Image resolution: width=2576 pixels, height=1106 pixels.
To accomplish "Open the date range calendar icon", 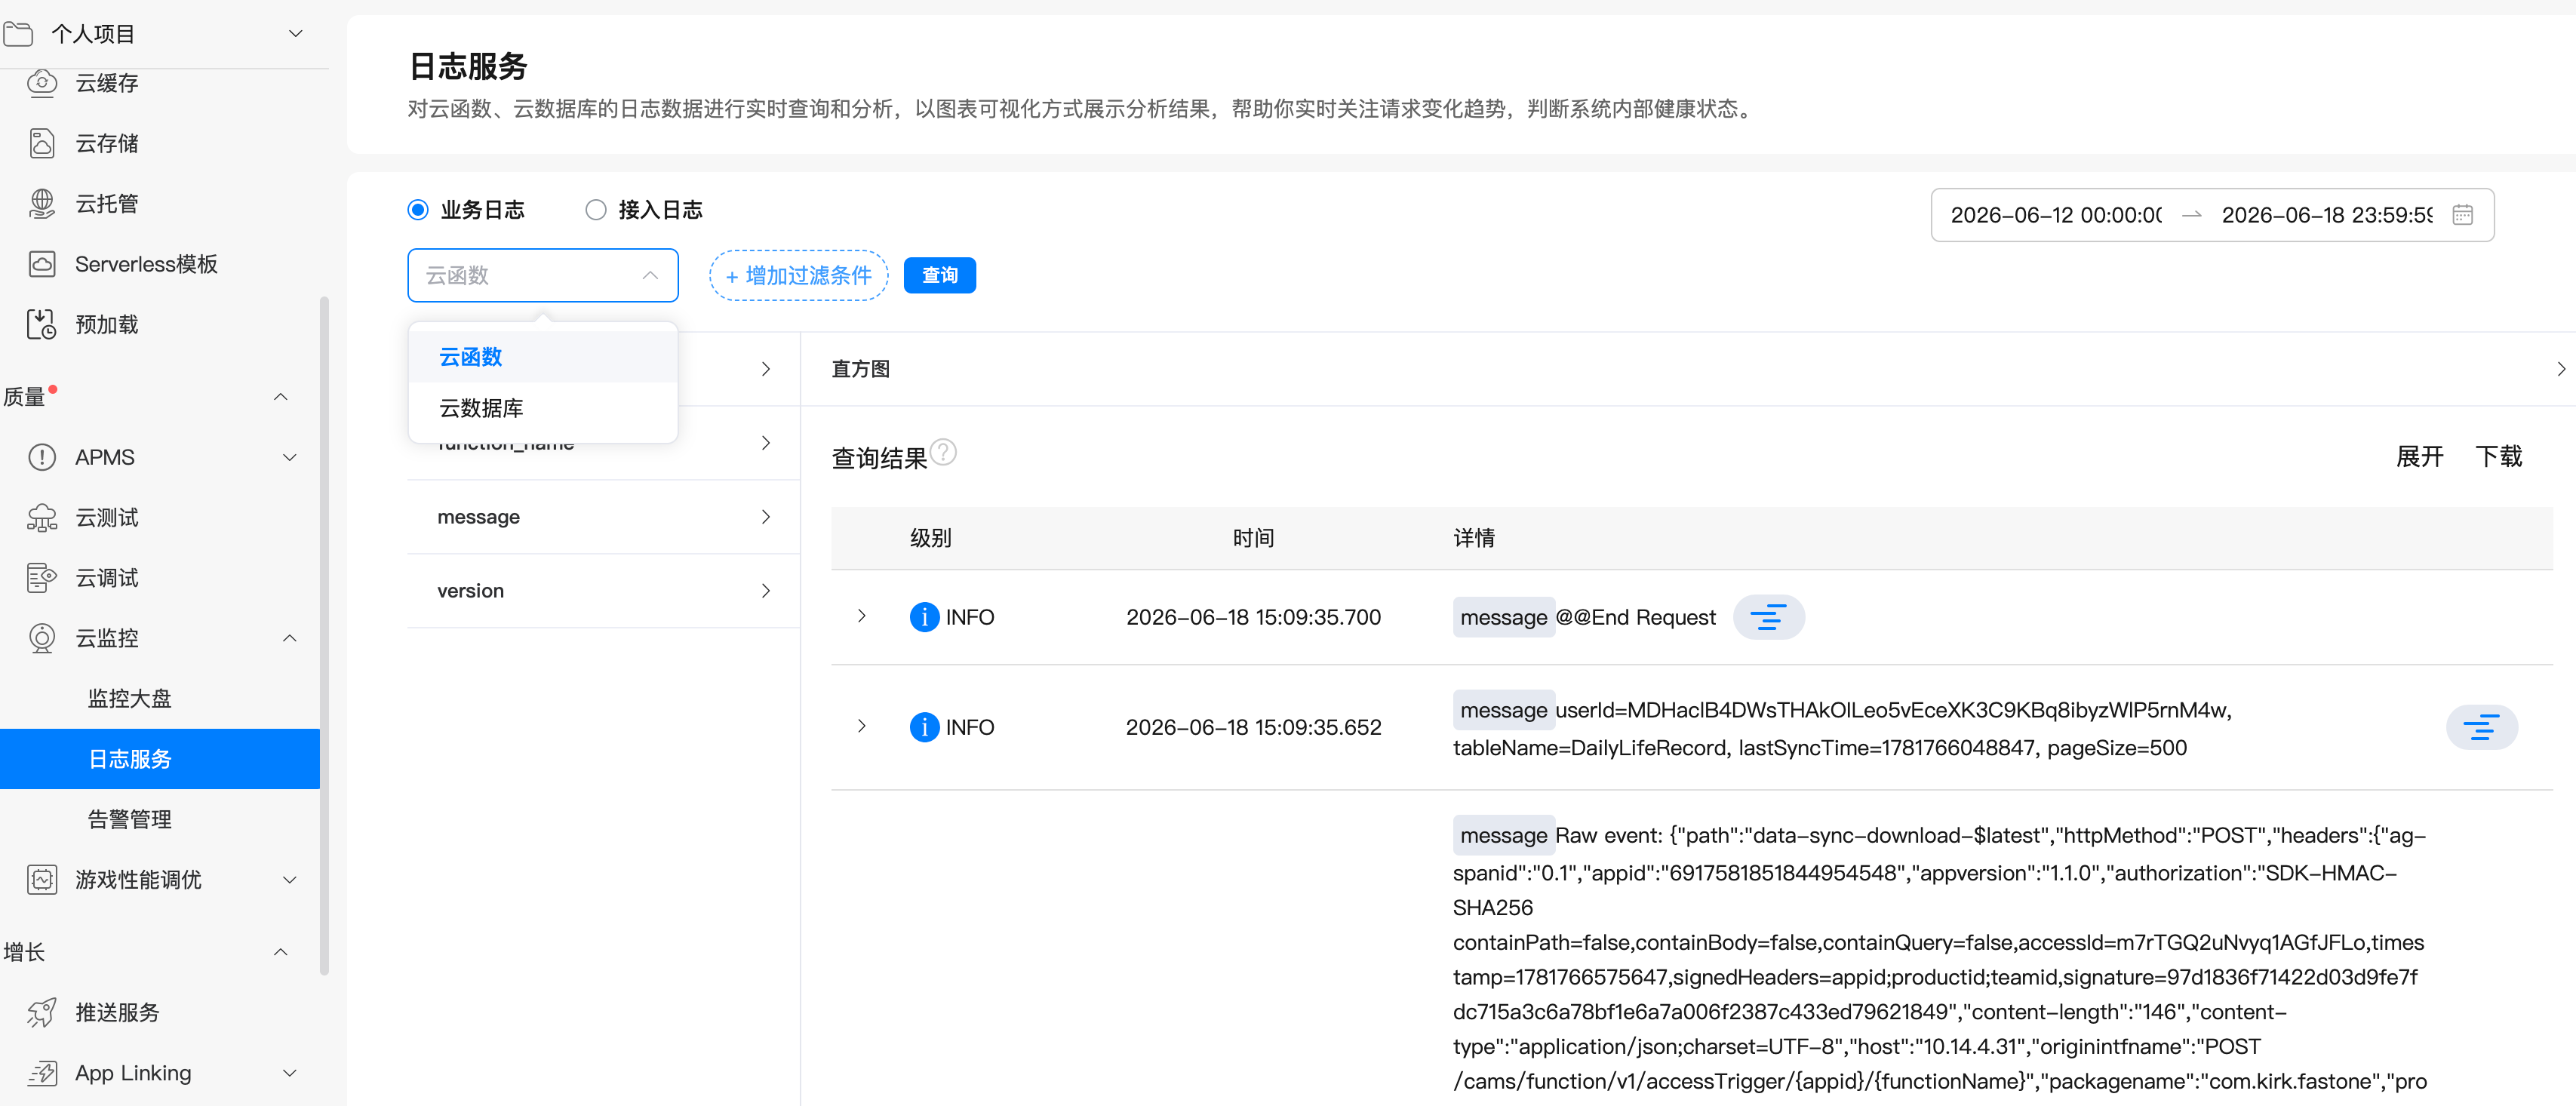I will tap(2462, 215).
